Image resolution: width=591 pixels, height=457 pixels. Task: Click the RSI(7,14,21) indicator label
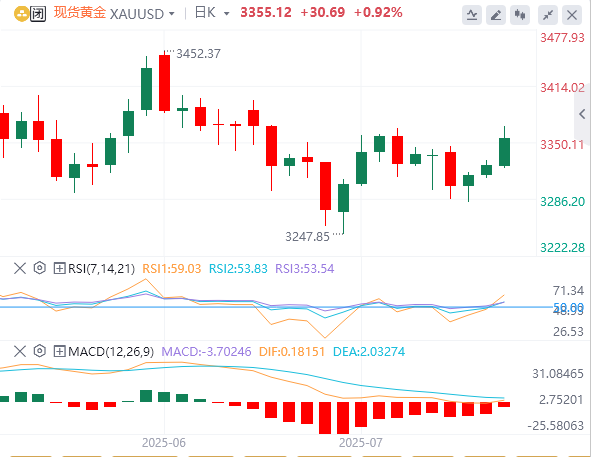(101, 269)
